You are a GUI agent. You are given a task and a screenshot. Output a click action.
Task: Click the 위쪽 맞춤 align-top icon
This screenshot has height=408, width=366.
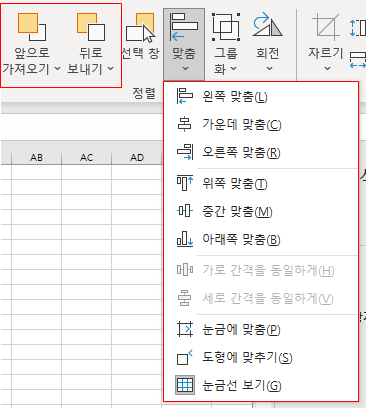click(x=185, y=183)
